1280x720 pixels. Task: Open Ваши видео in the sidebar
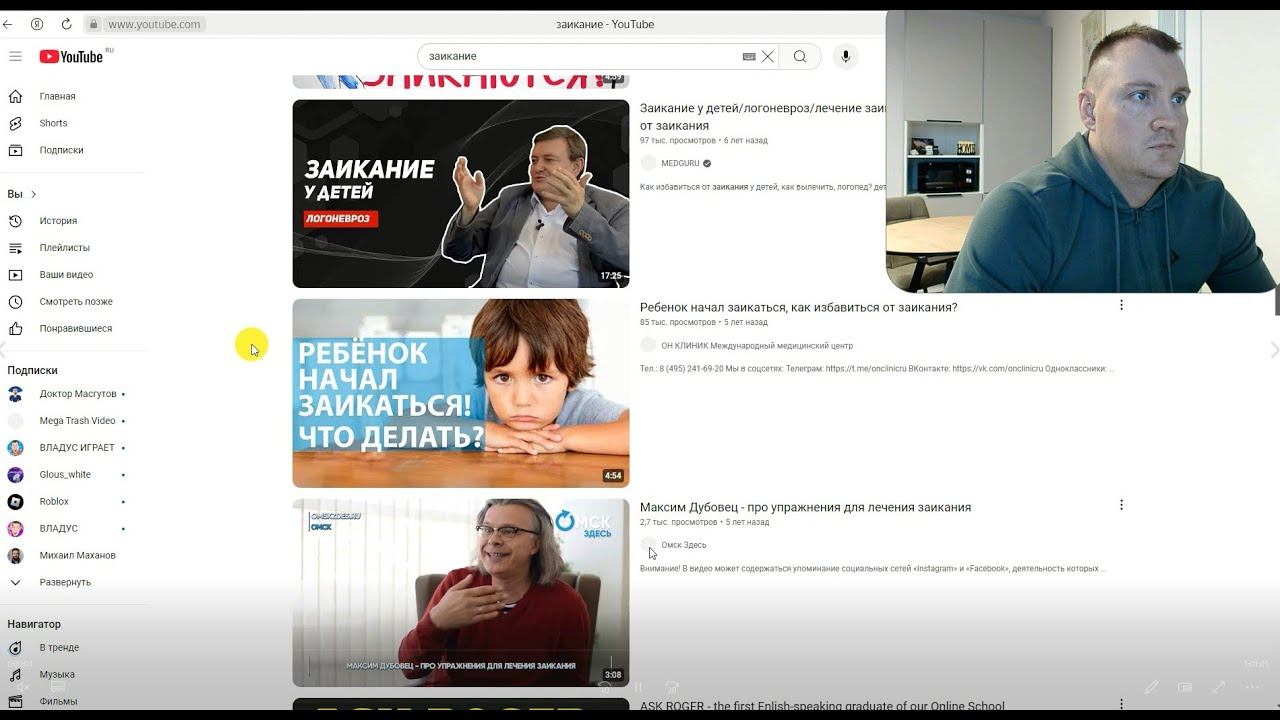coord(66,275)
